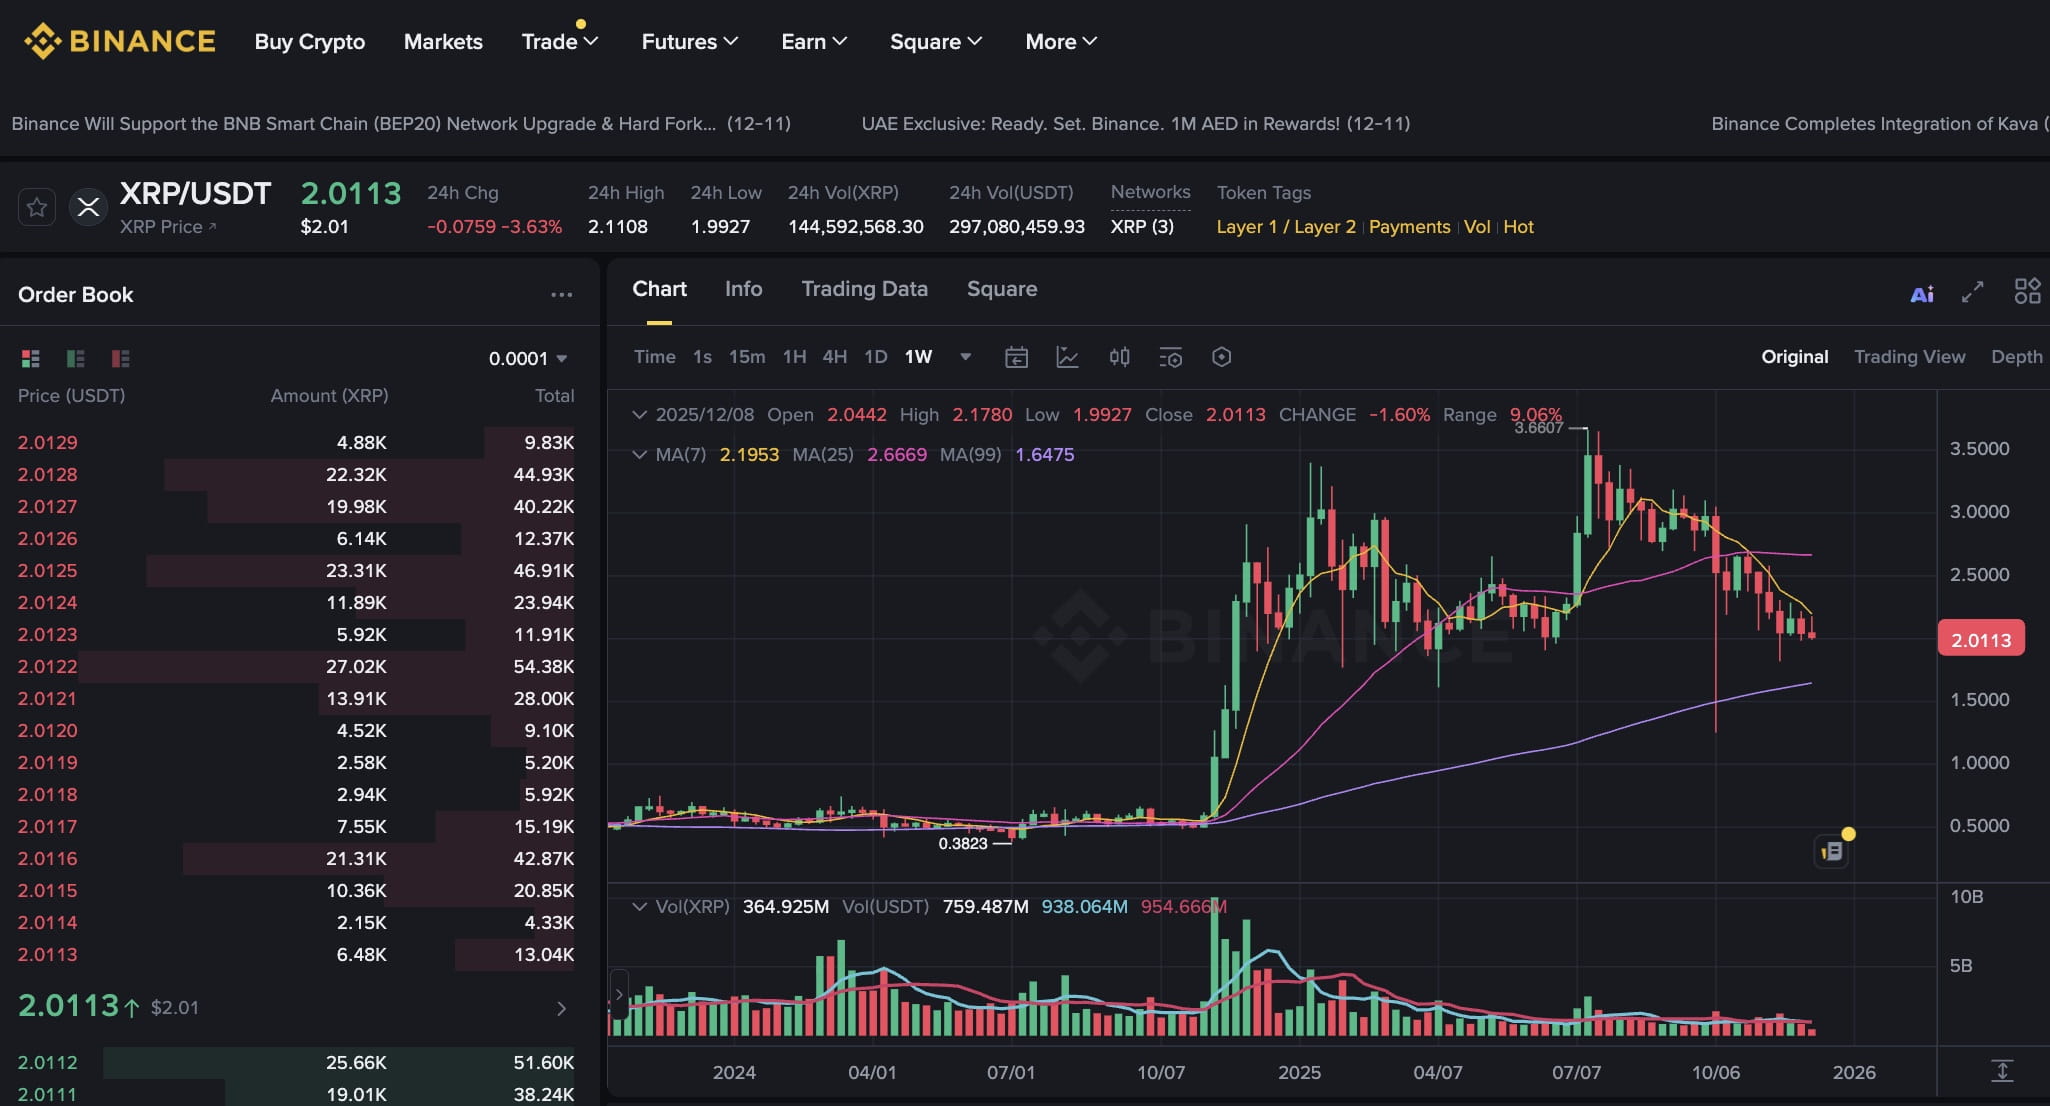Open the go-to-date calendar on chart toolbar
This screenshot has height=1106, width=2050.
(x=1017, y=357)
